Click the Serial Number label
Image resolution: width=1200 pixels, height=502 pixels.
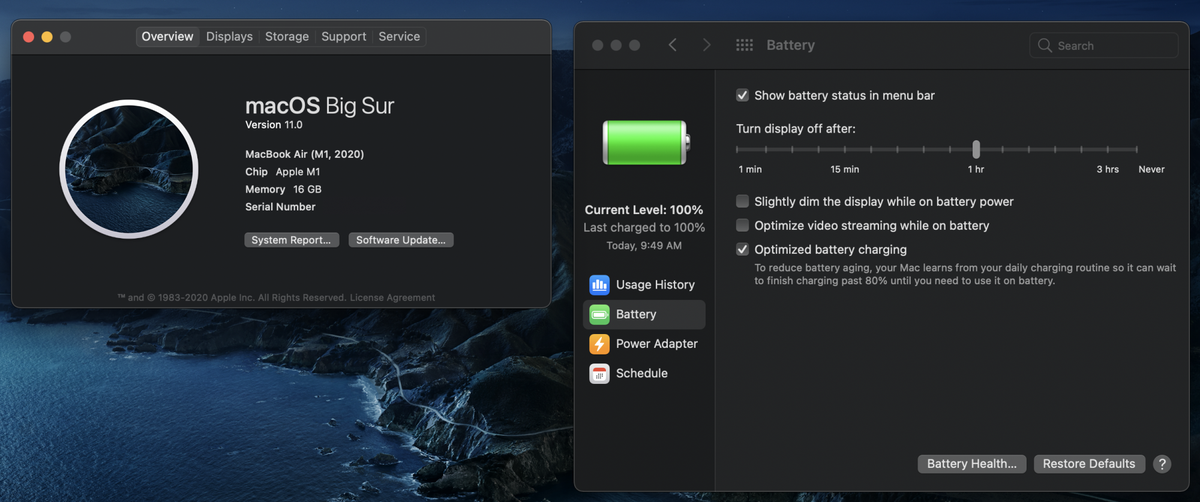point(280,207)
